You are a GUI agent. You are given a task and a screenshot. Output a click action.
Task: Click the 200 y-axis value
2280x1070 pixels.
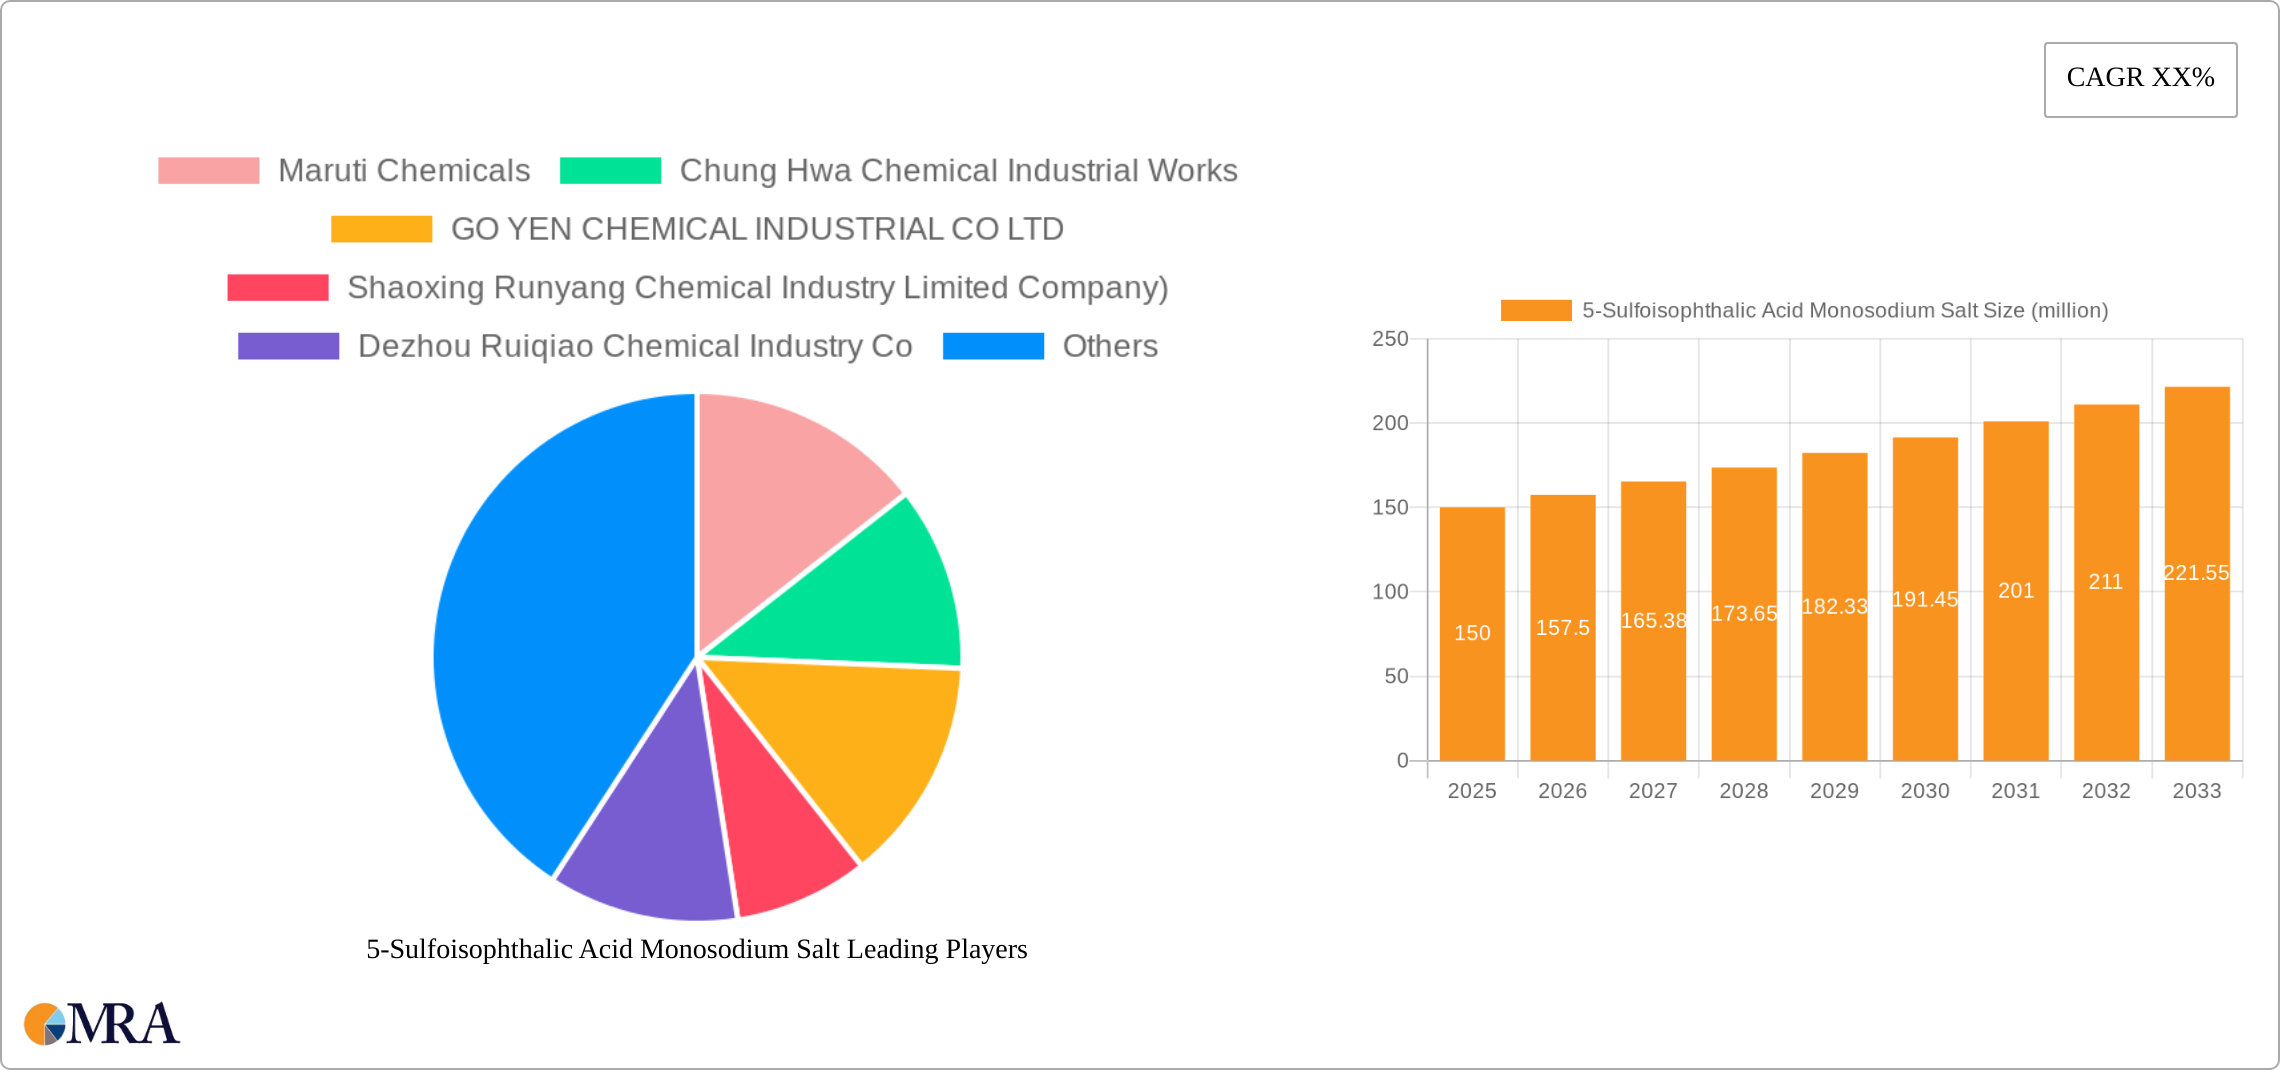1390,423
